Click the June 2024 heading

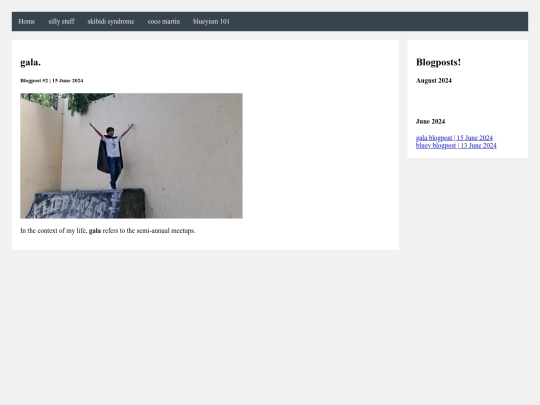(430, 122)
